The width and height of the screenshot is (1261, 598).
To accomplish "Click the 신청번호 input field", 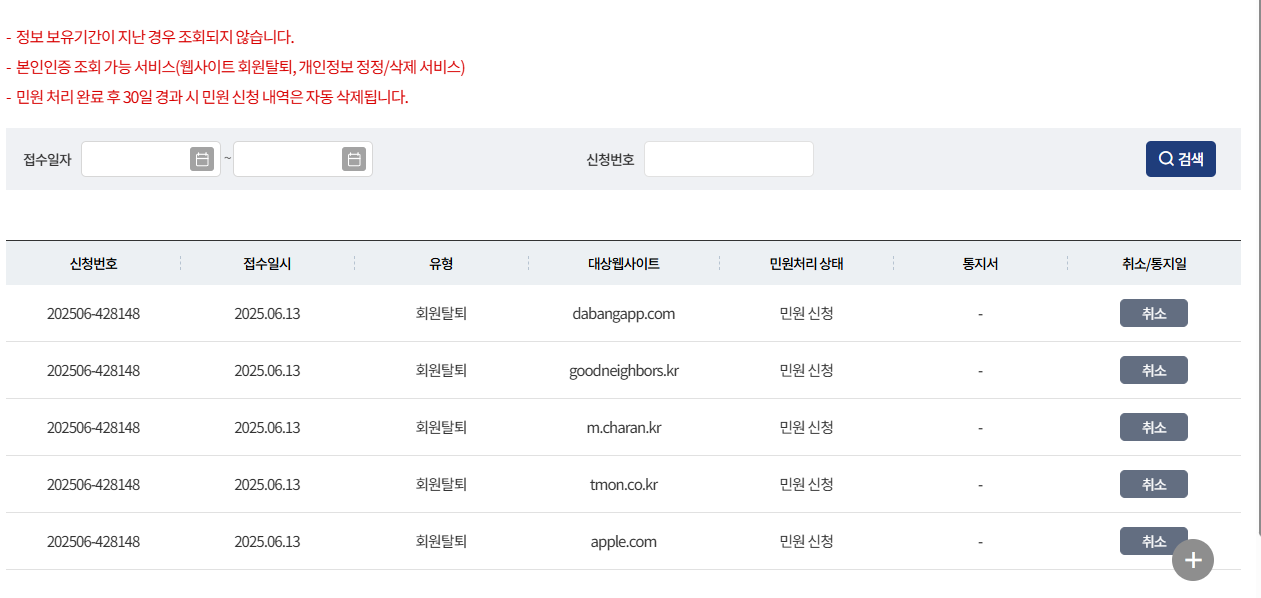I will click(728, 158).
